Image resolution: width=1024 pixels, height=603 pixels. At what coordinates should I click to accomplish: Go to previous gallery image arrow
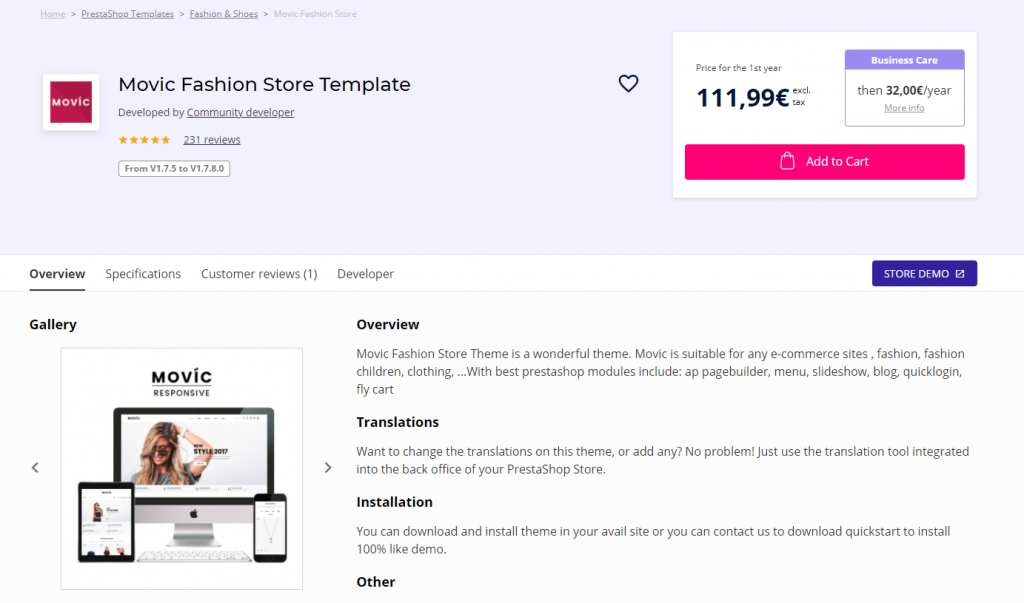pos(35,467)
